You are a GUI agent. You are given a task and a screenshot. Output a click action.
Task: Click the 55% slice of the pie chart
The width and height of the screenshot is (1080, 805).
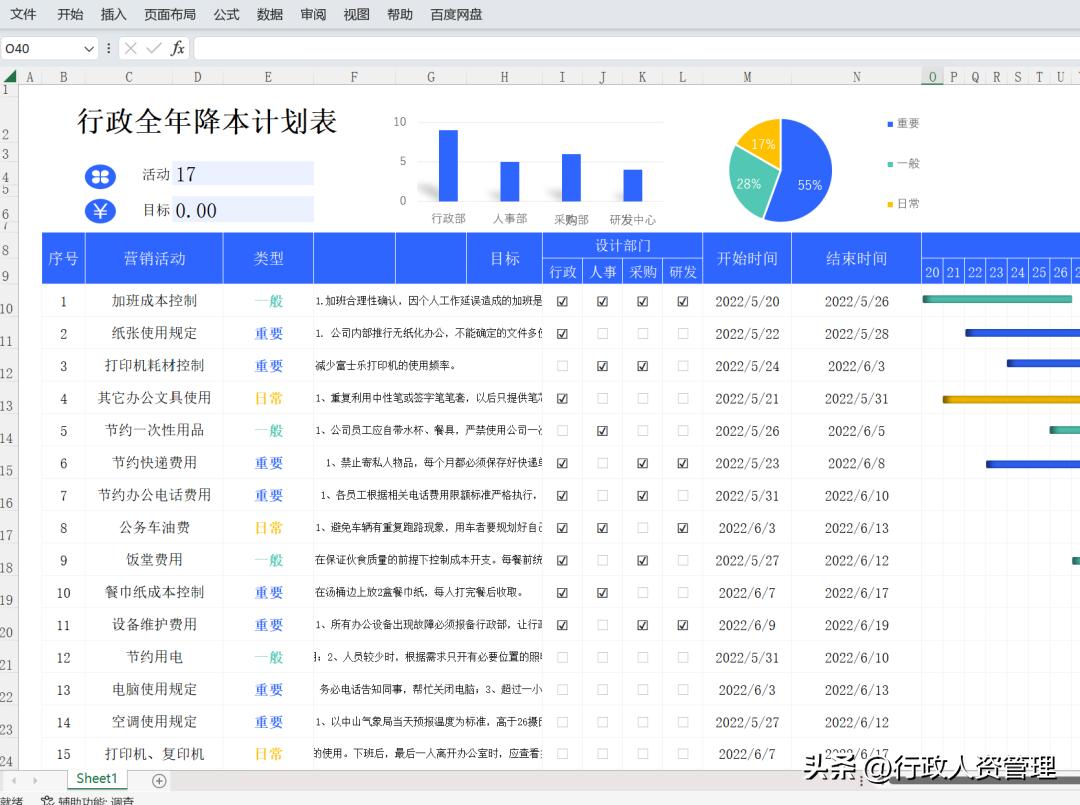tap(810, 183)
